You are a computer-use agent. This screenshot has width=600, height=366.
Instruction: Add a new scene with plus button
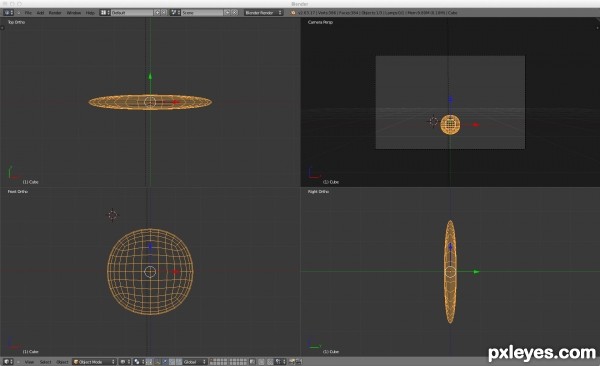[x=227, y=13]
